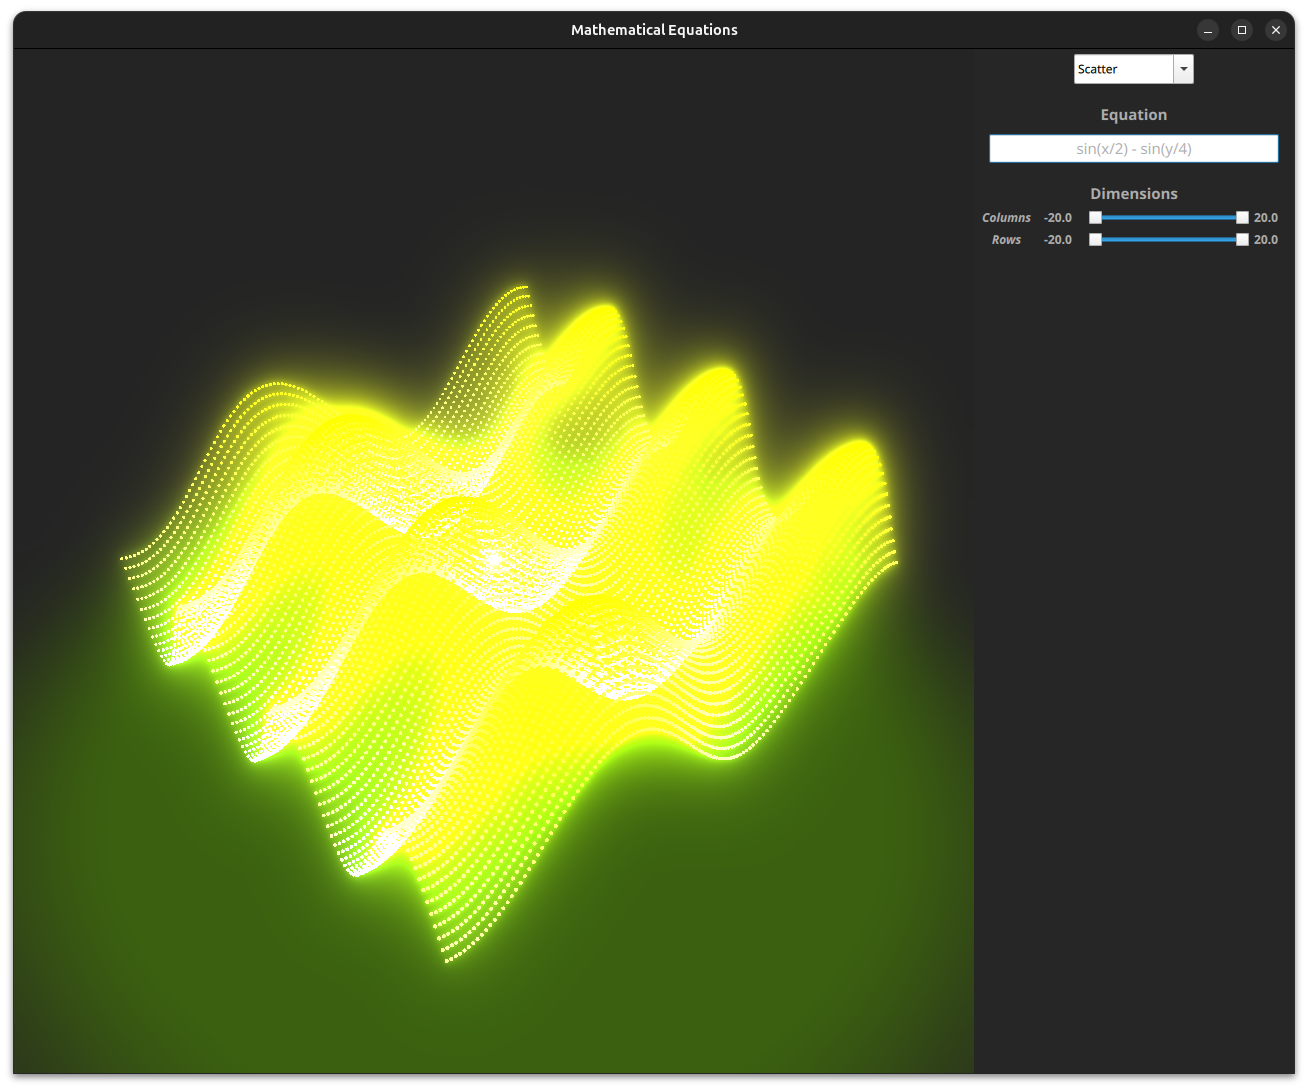Image resolution: width=1308 pixels, height=1090 pixels.
Task: Click the middle of the Columns slider track
Action: click(1168, 218)
